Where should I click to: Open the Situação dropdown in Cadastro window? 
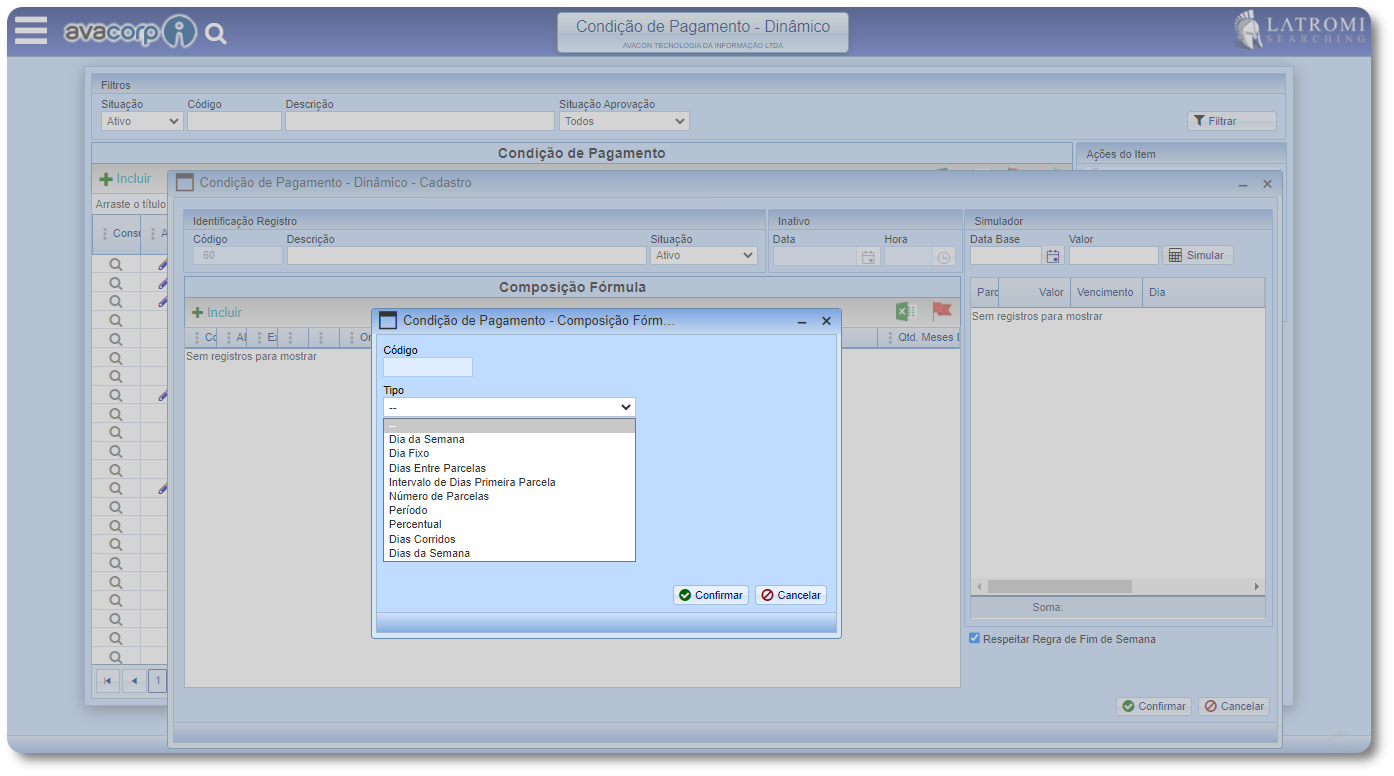(x=703, y=256)
